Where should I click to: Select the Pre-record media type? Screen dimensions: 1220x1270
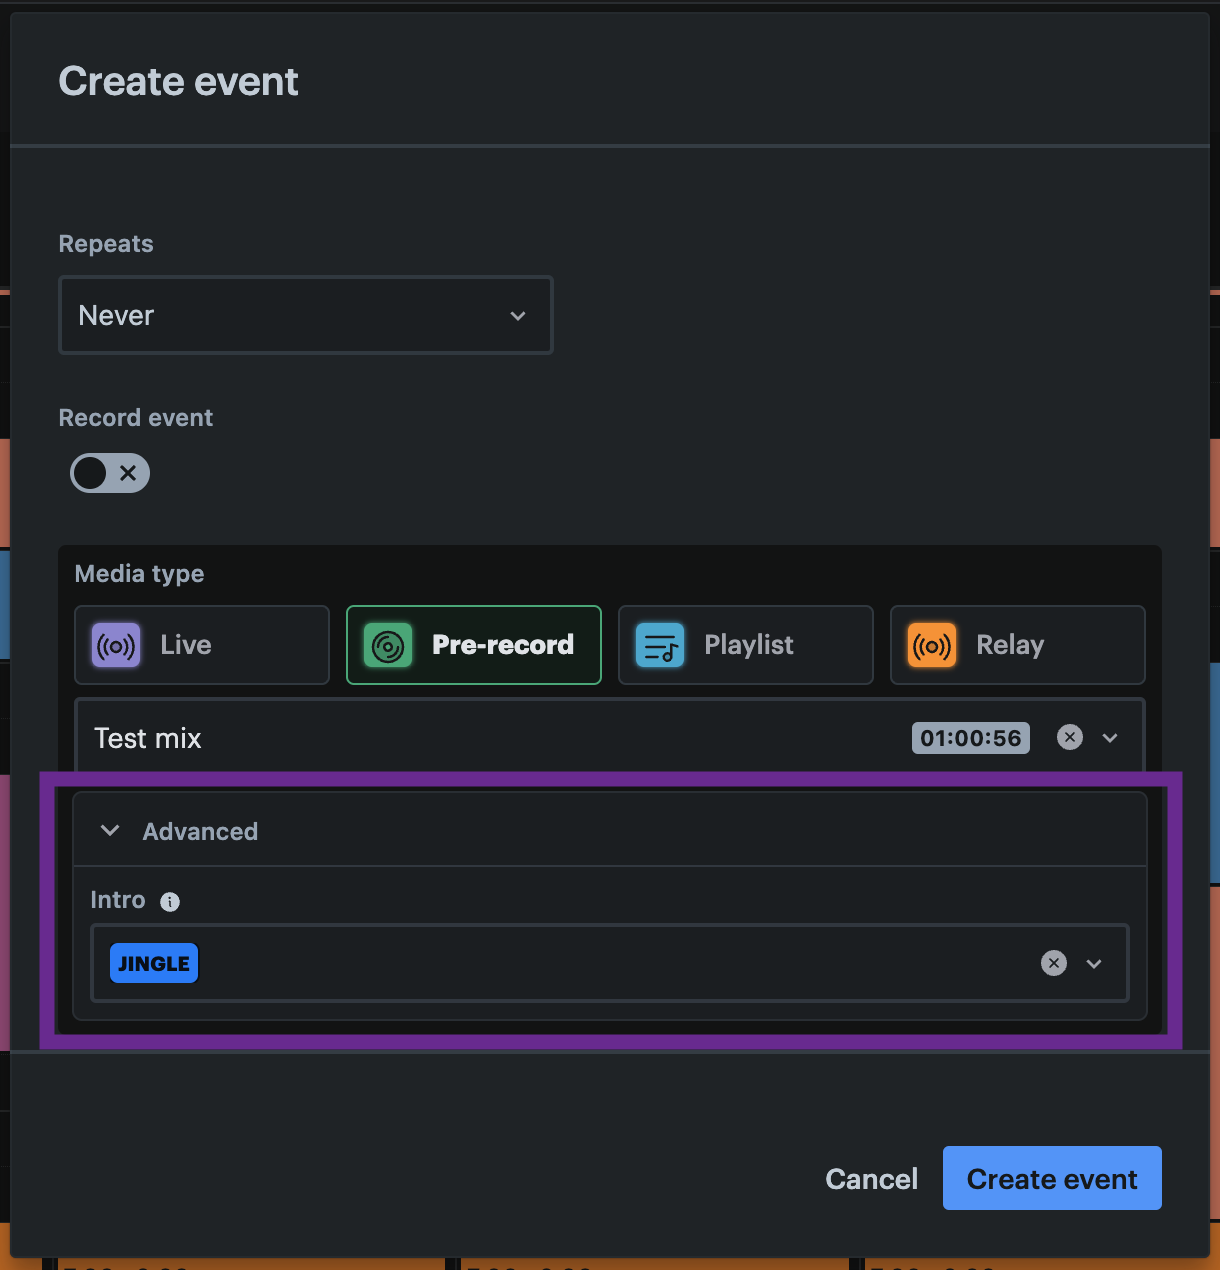[474, 645]
